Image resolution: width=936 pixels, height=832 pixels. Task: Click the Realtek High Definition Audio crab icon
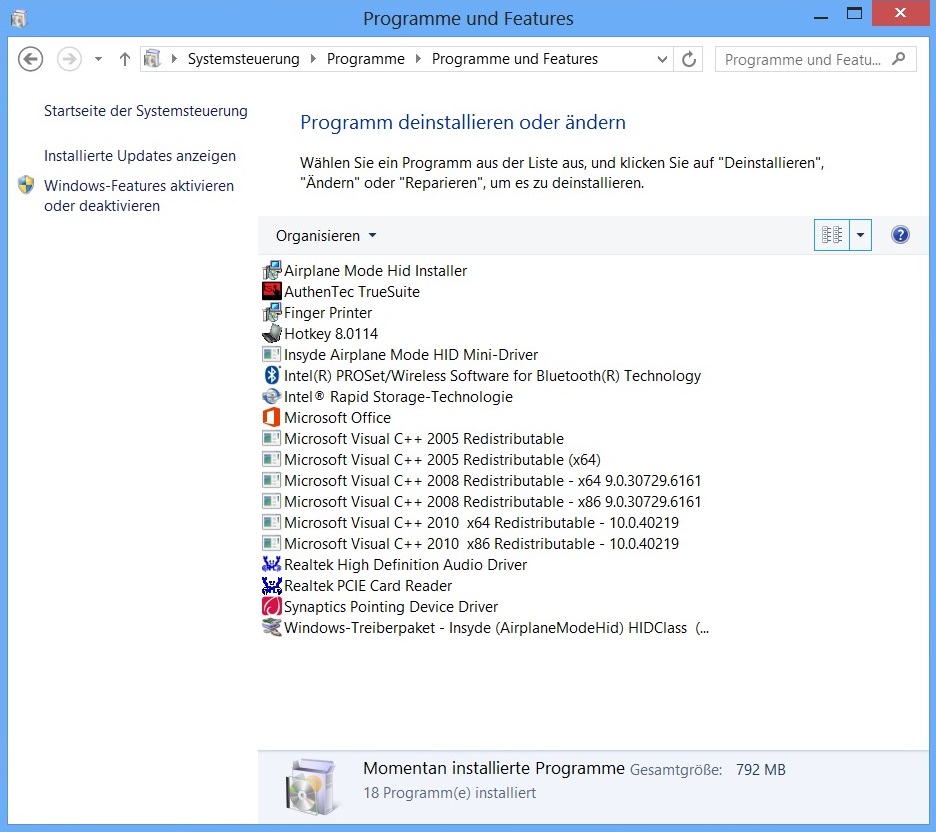pos(272,564)
